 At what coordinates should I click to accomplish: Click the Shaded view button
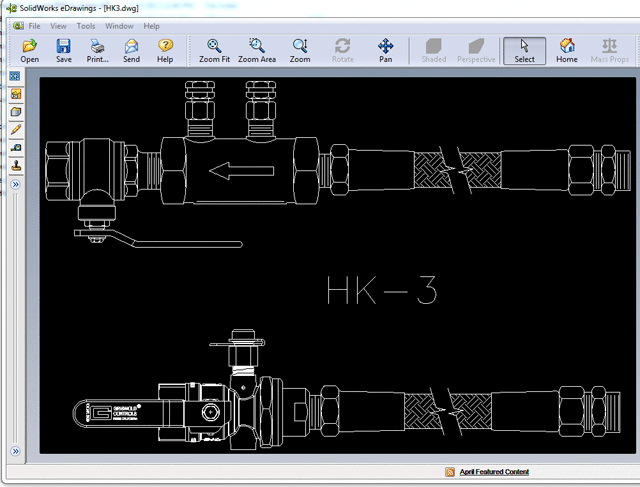pos(433,51)
